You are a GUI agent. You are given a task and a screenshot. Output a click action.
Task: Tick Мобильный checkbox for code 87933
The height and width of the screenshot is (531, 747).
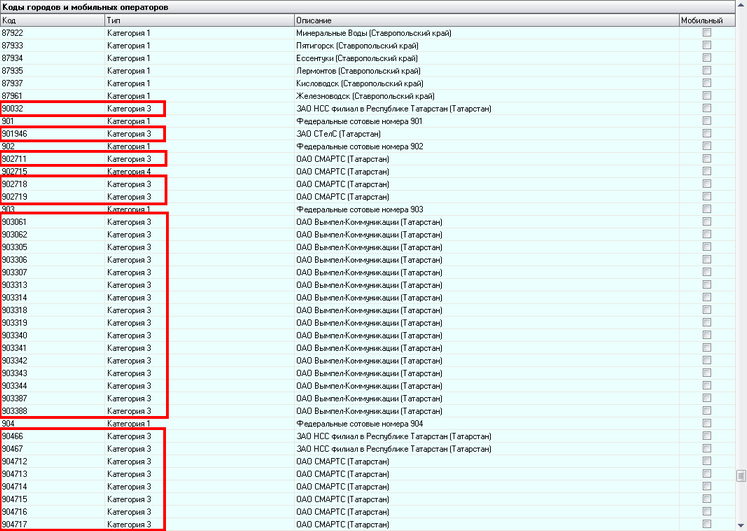point(707,45)
